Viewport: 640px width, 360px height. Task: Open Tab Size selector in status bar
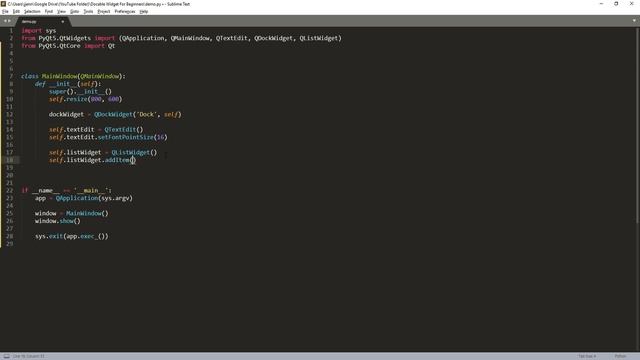click(587, 356)
